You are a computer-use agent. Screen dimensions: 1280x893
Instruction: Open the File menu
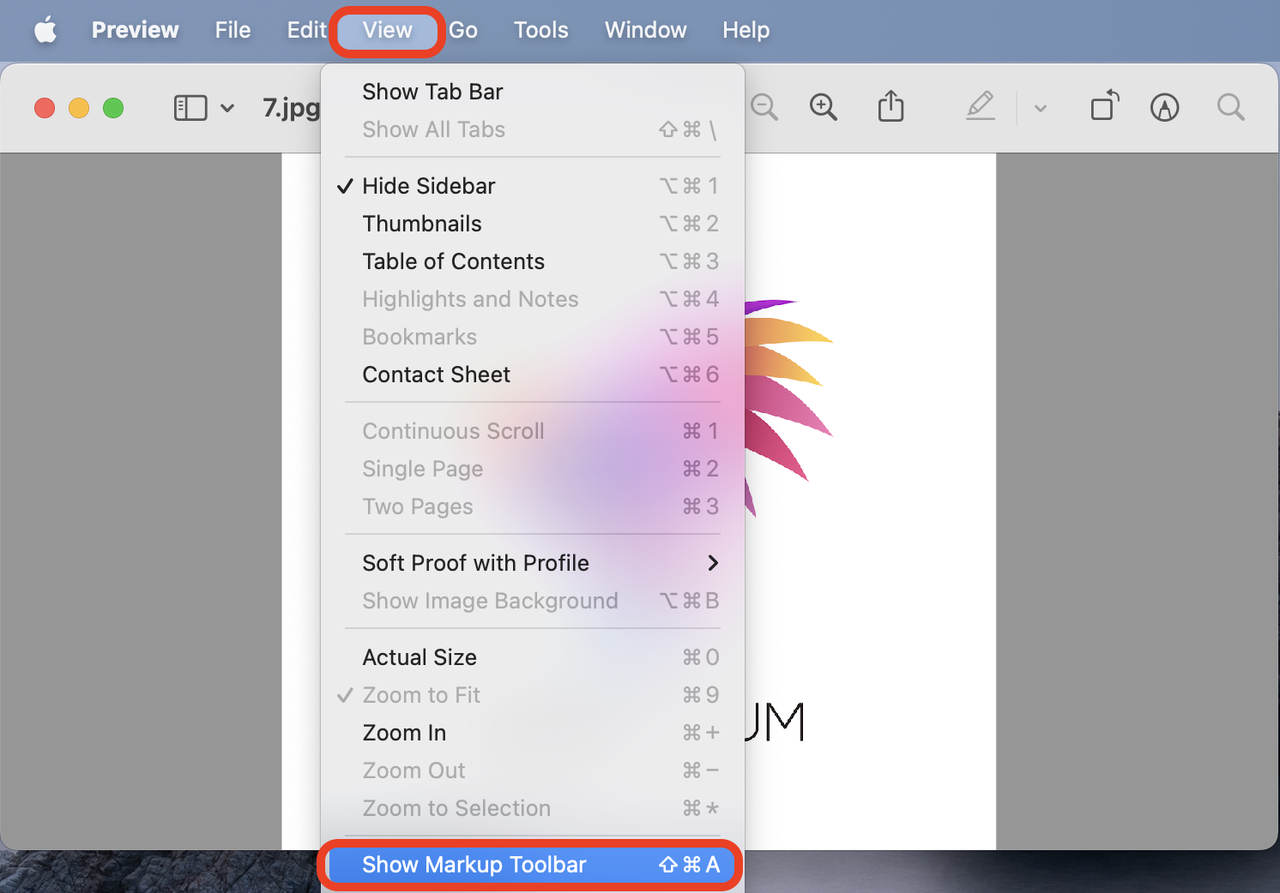tap(233, 30)
